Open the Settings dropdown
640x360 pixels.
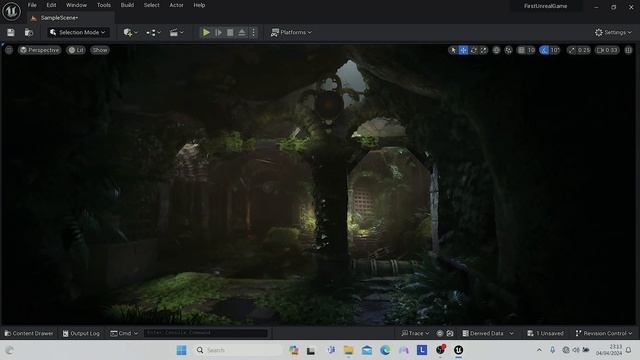coord(613,32)
